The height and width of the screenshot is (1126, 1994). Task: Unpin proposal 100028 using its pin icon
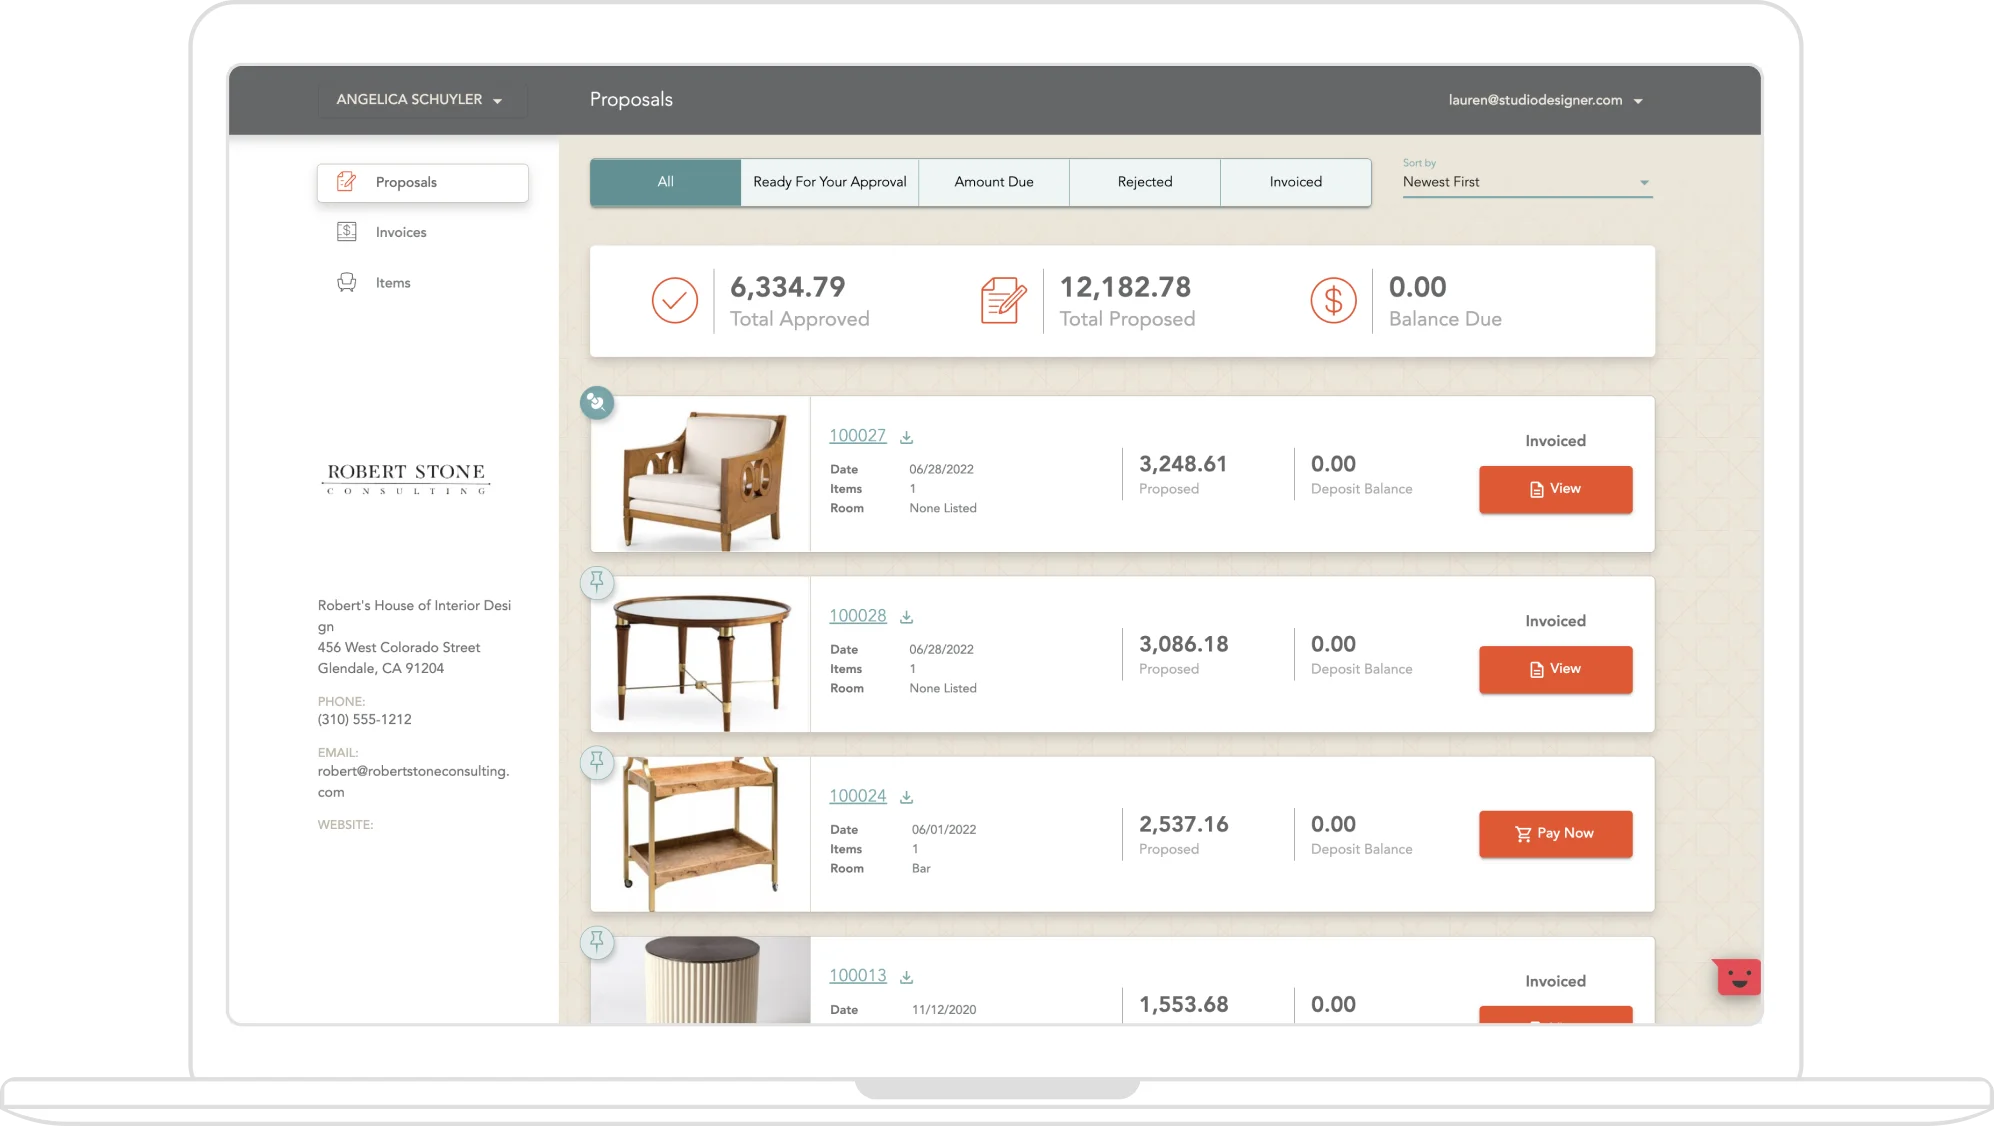point(596,582)
